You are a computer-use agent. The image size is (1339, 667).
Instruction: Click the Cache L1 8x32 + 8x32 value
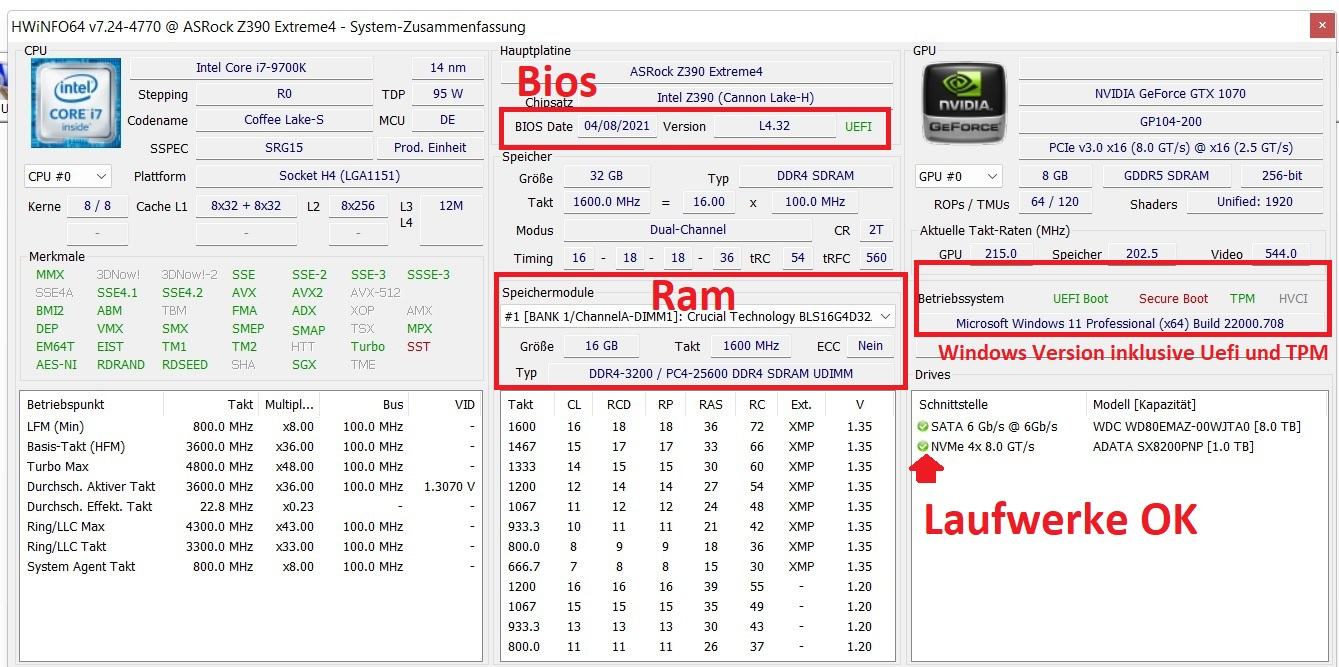click(246, 206)
